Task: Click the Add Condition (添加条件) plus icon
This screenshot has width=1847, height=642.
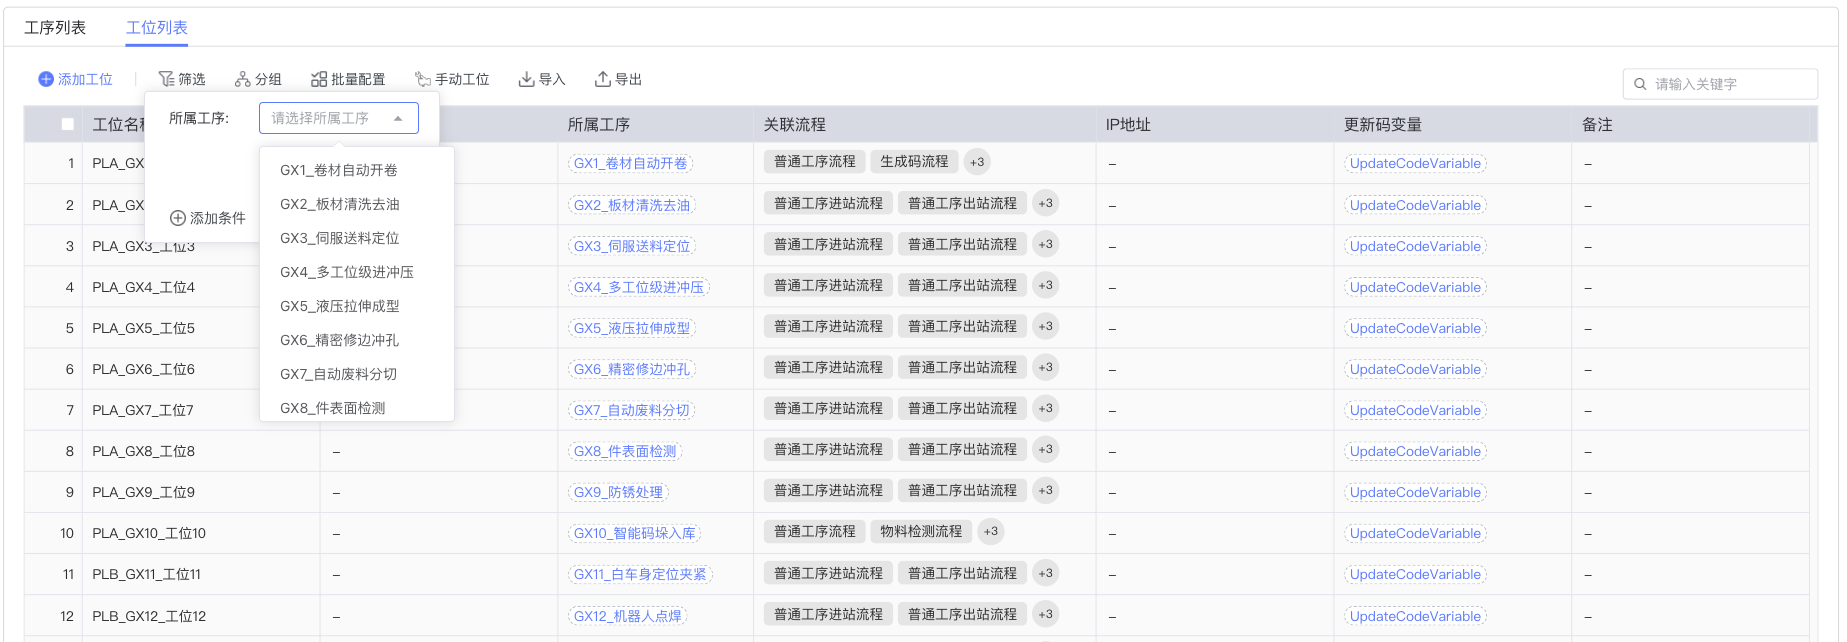Action: pos(178,218)
